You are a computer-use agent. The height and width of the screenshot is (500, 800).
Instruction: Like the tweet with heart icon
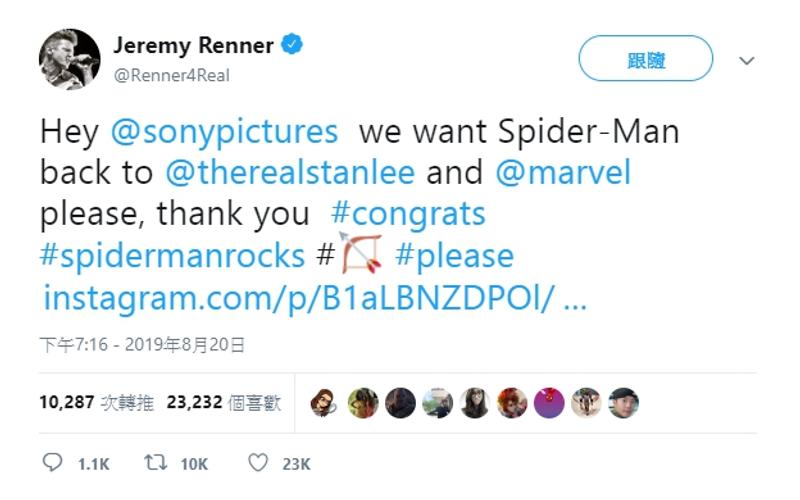258,463
